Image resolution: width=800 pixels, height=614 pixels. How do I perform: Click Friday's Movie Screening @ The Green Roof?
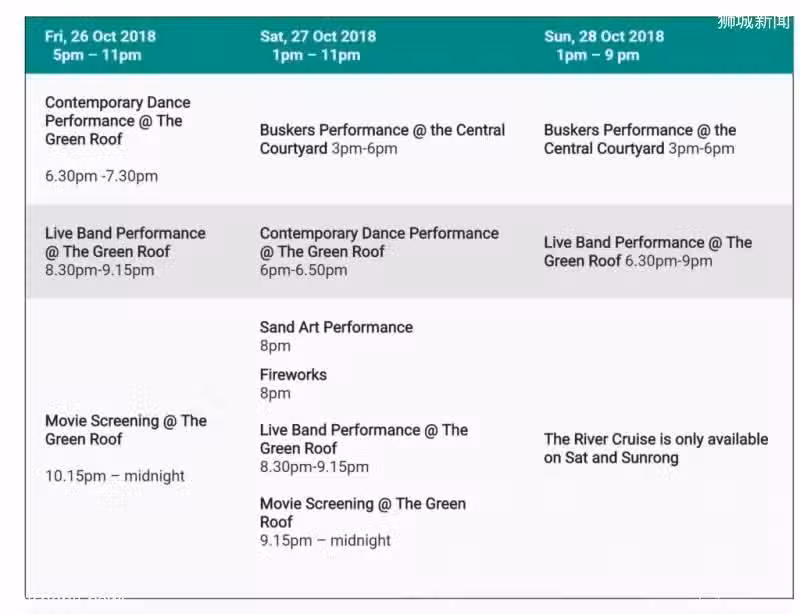click(126, 448)
